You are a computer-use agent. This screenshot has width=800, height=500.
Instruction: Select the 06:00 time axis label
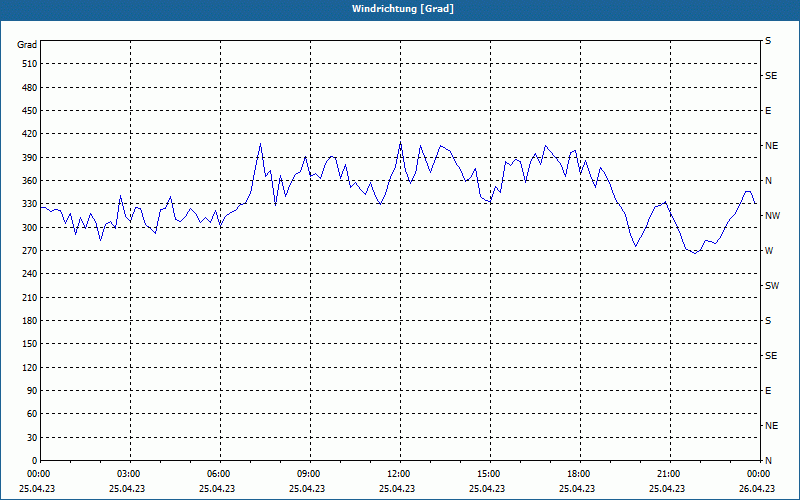coord(219,474)
